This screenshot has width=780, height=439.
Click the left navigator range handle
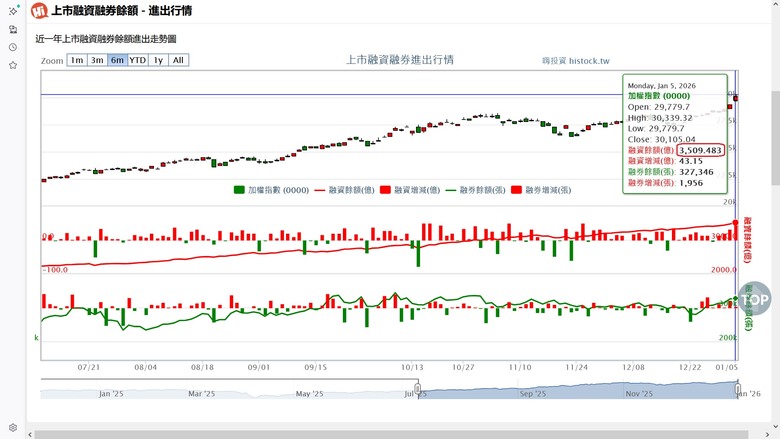tap(418, 389)
